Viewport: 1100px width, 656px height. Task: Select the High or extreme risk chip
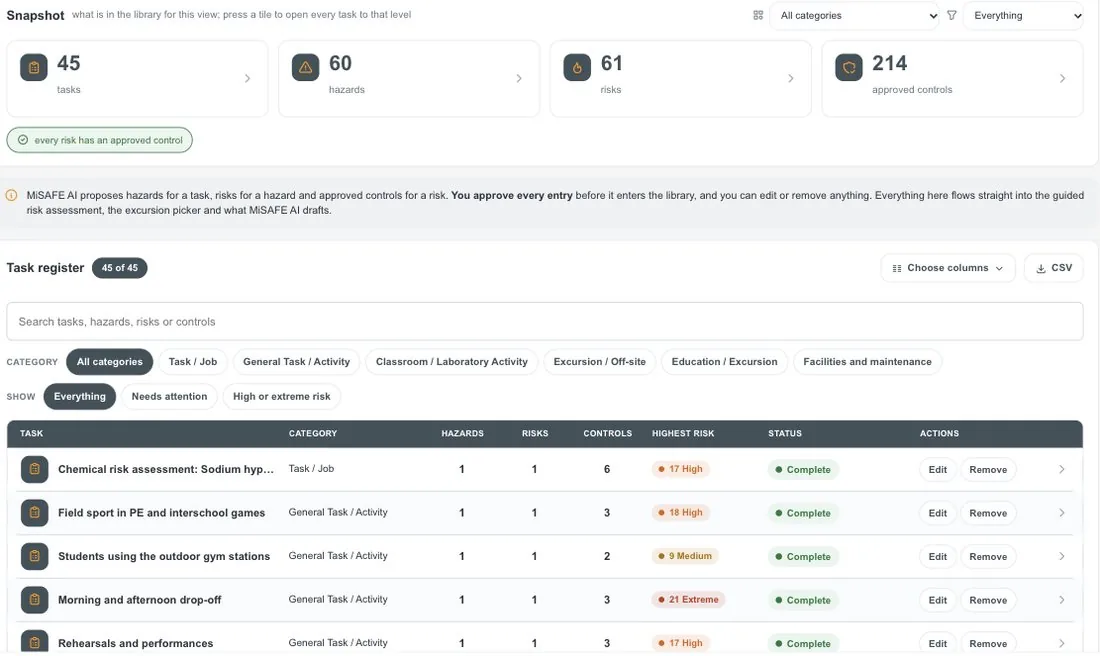click(x=281, y=396)
